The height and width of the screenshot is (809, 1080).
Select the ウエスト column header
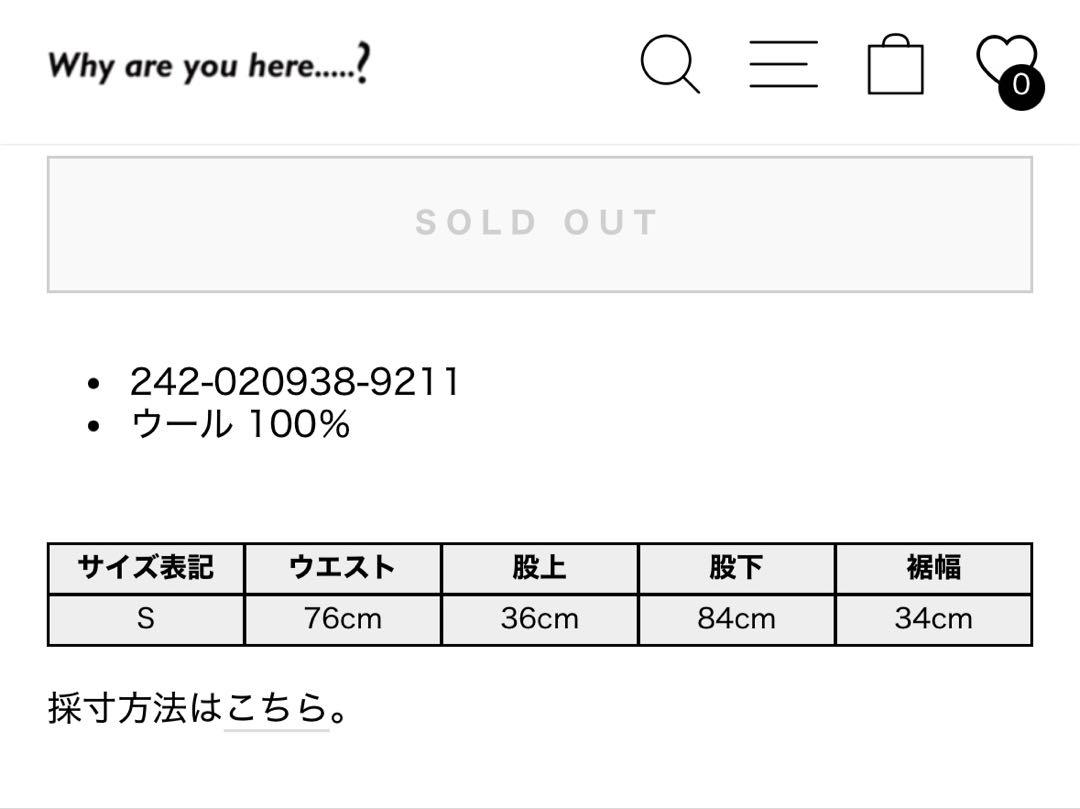pos(342,568)
